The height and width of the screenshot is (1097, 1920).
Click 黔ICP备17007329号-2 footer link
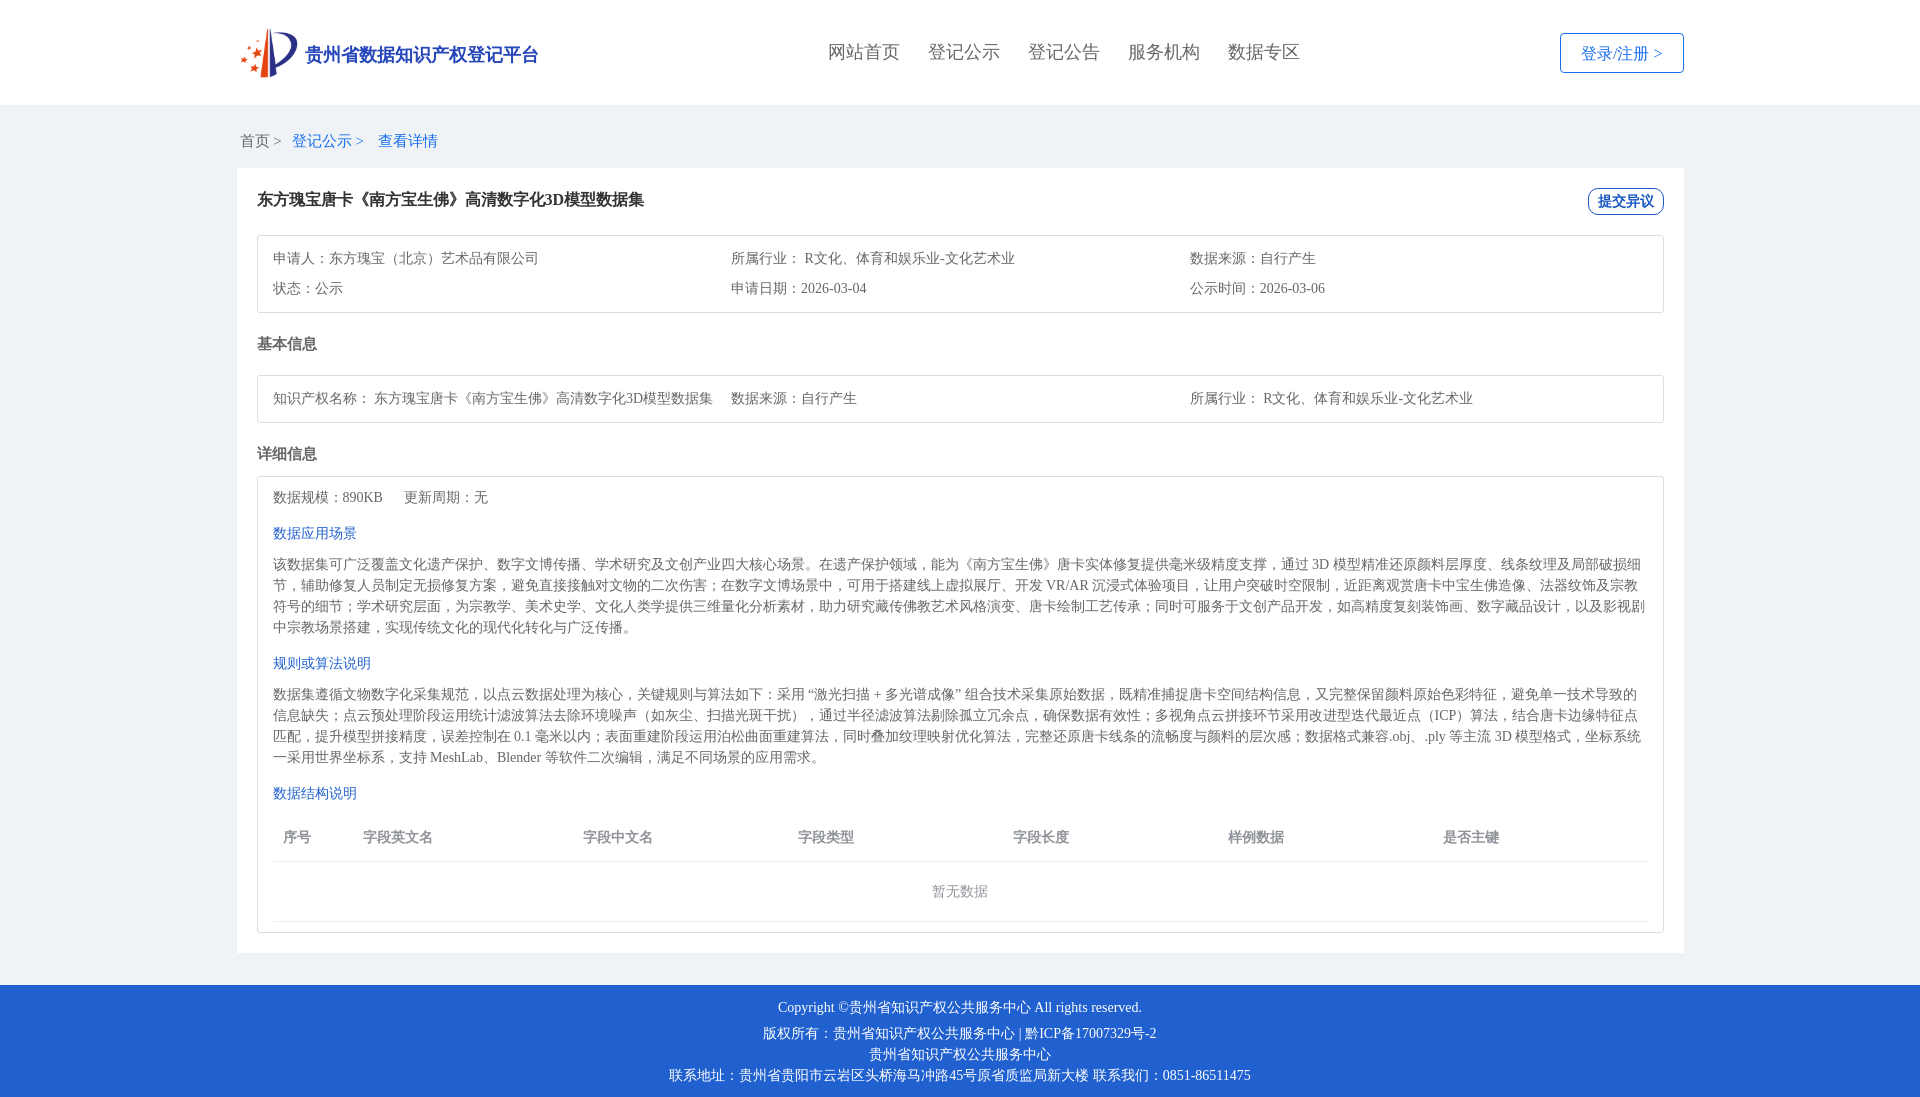click(x=1090, y=1034)
